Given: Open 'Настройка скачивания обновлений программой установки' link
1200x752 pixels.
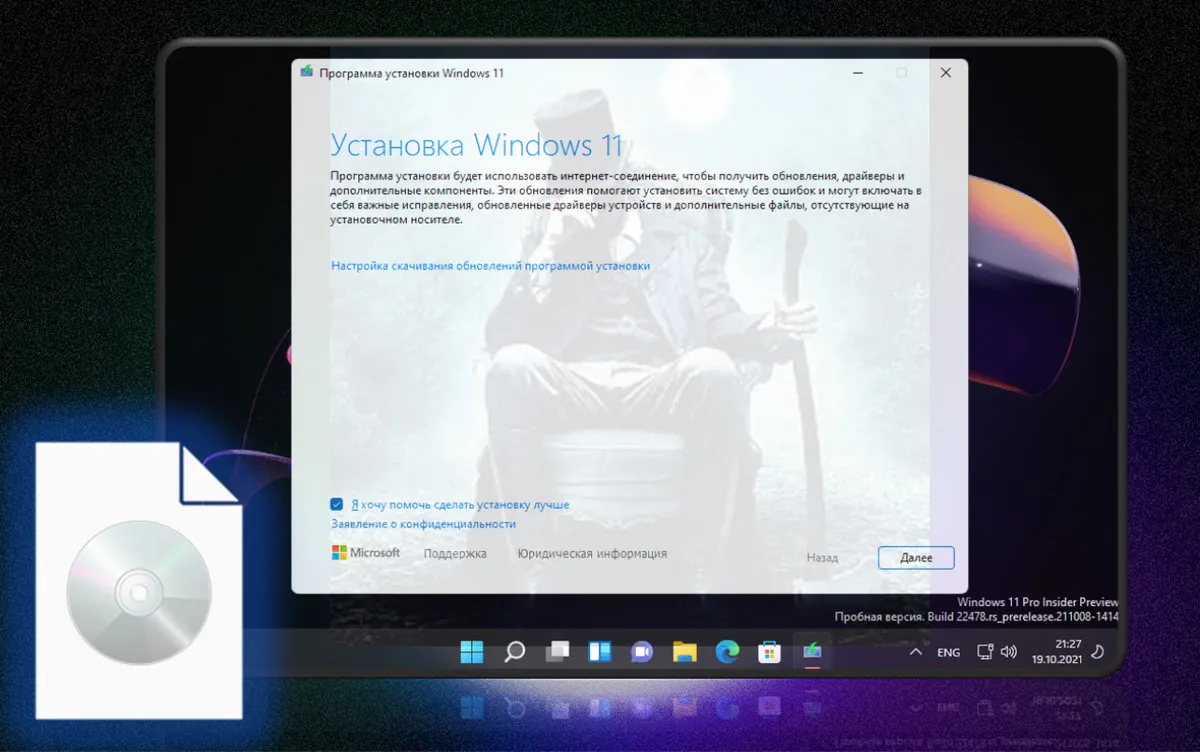Looking at the screenshot, I should 490,266.
